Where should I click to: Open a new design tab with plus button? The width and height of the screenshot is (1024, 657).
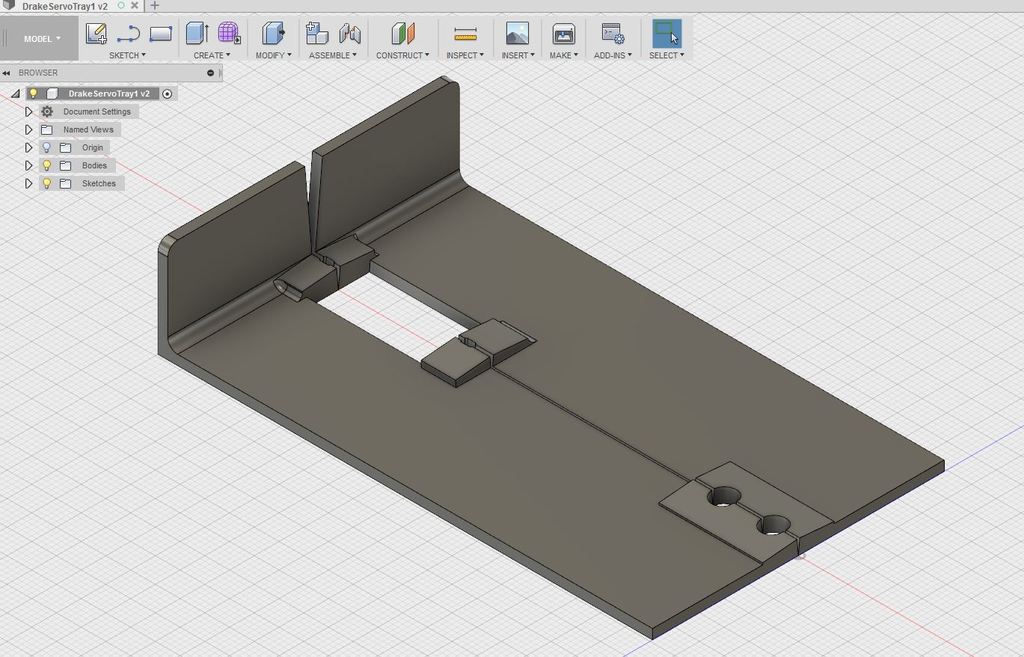154,6
